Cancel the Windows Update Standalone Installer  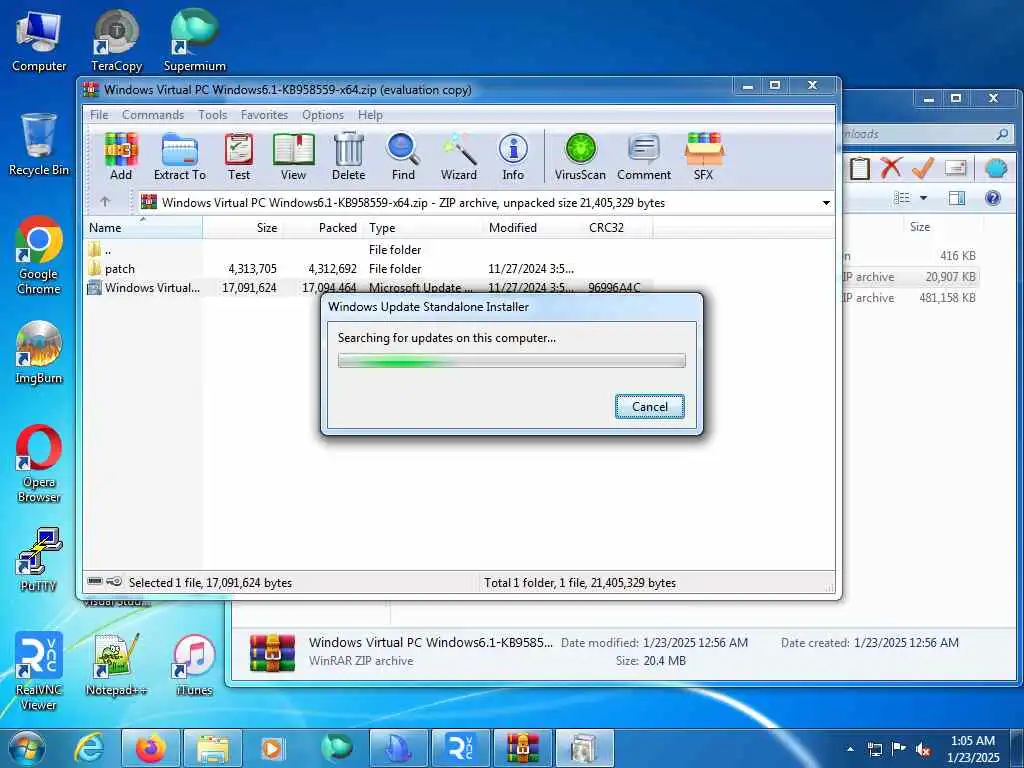[x=650, y=406]
